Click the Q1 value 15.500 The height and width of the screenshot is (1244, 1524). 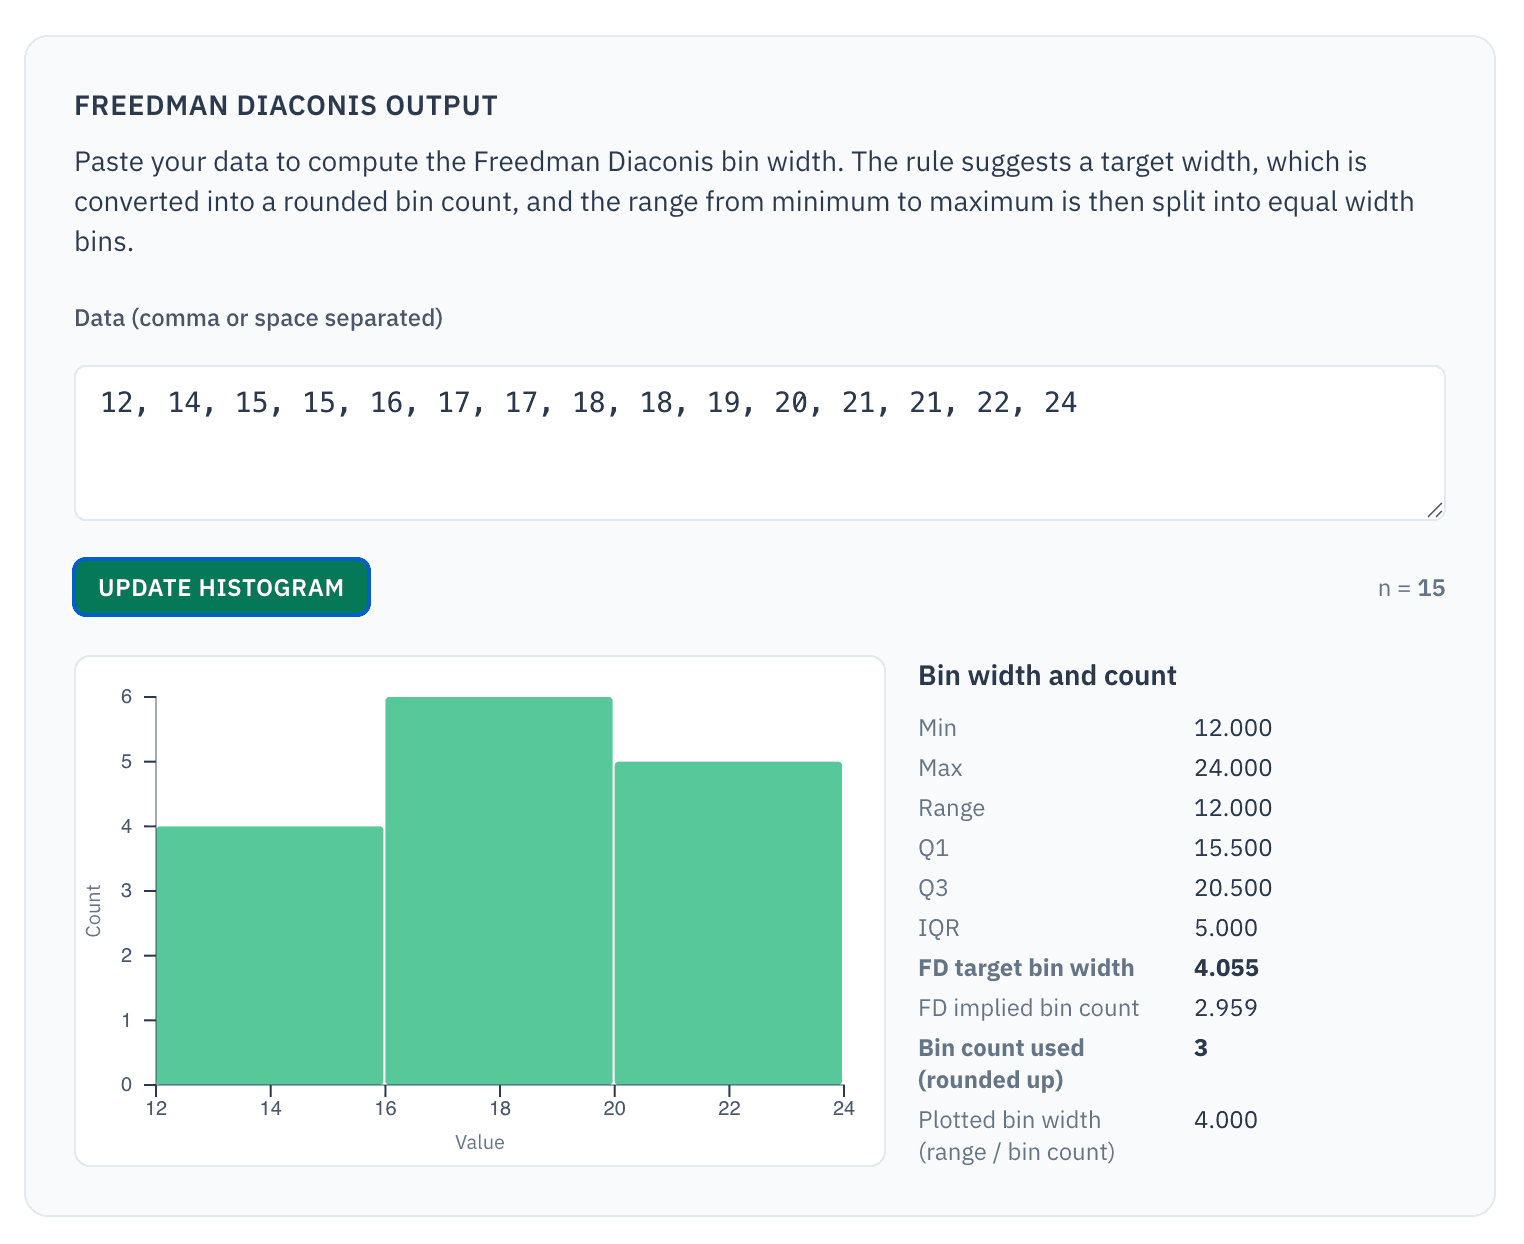coord(1233,847)
